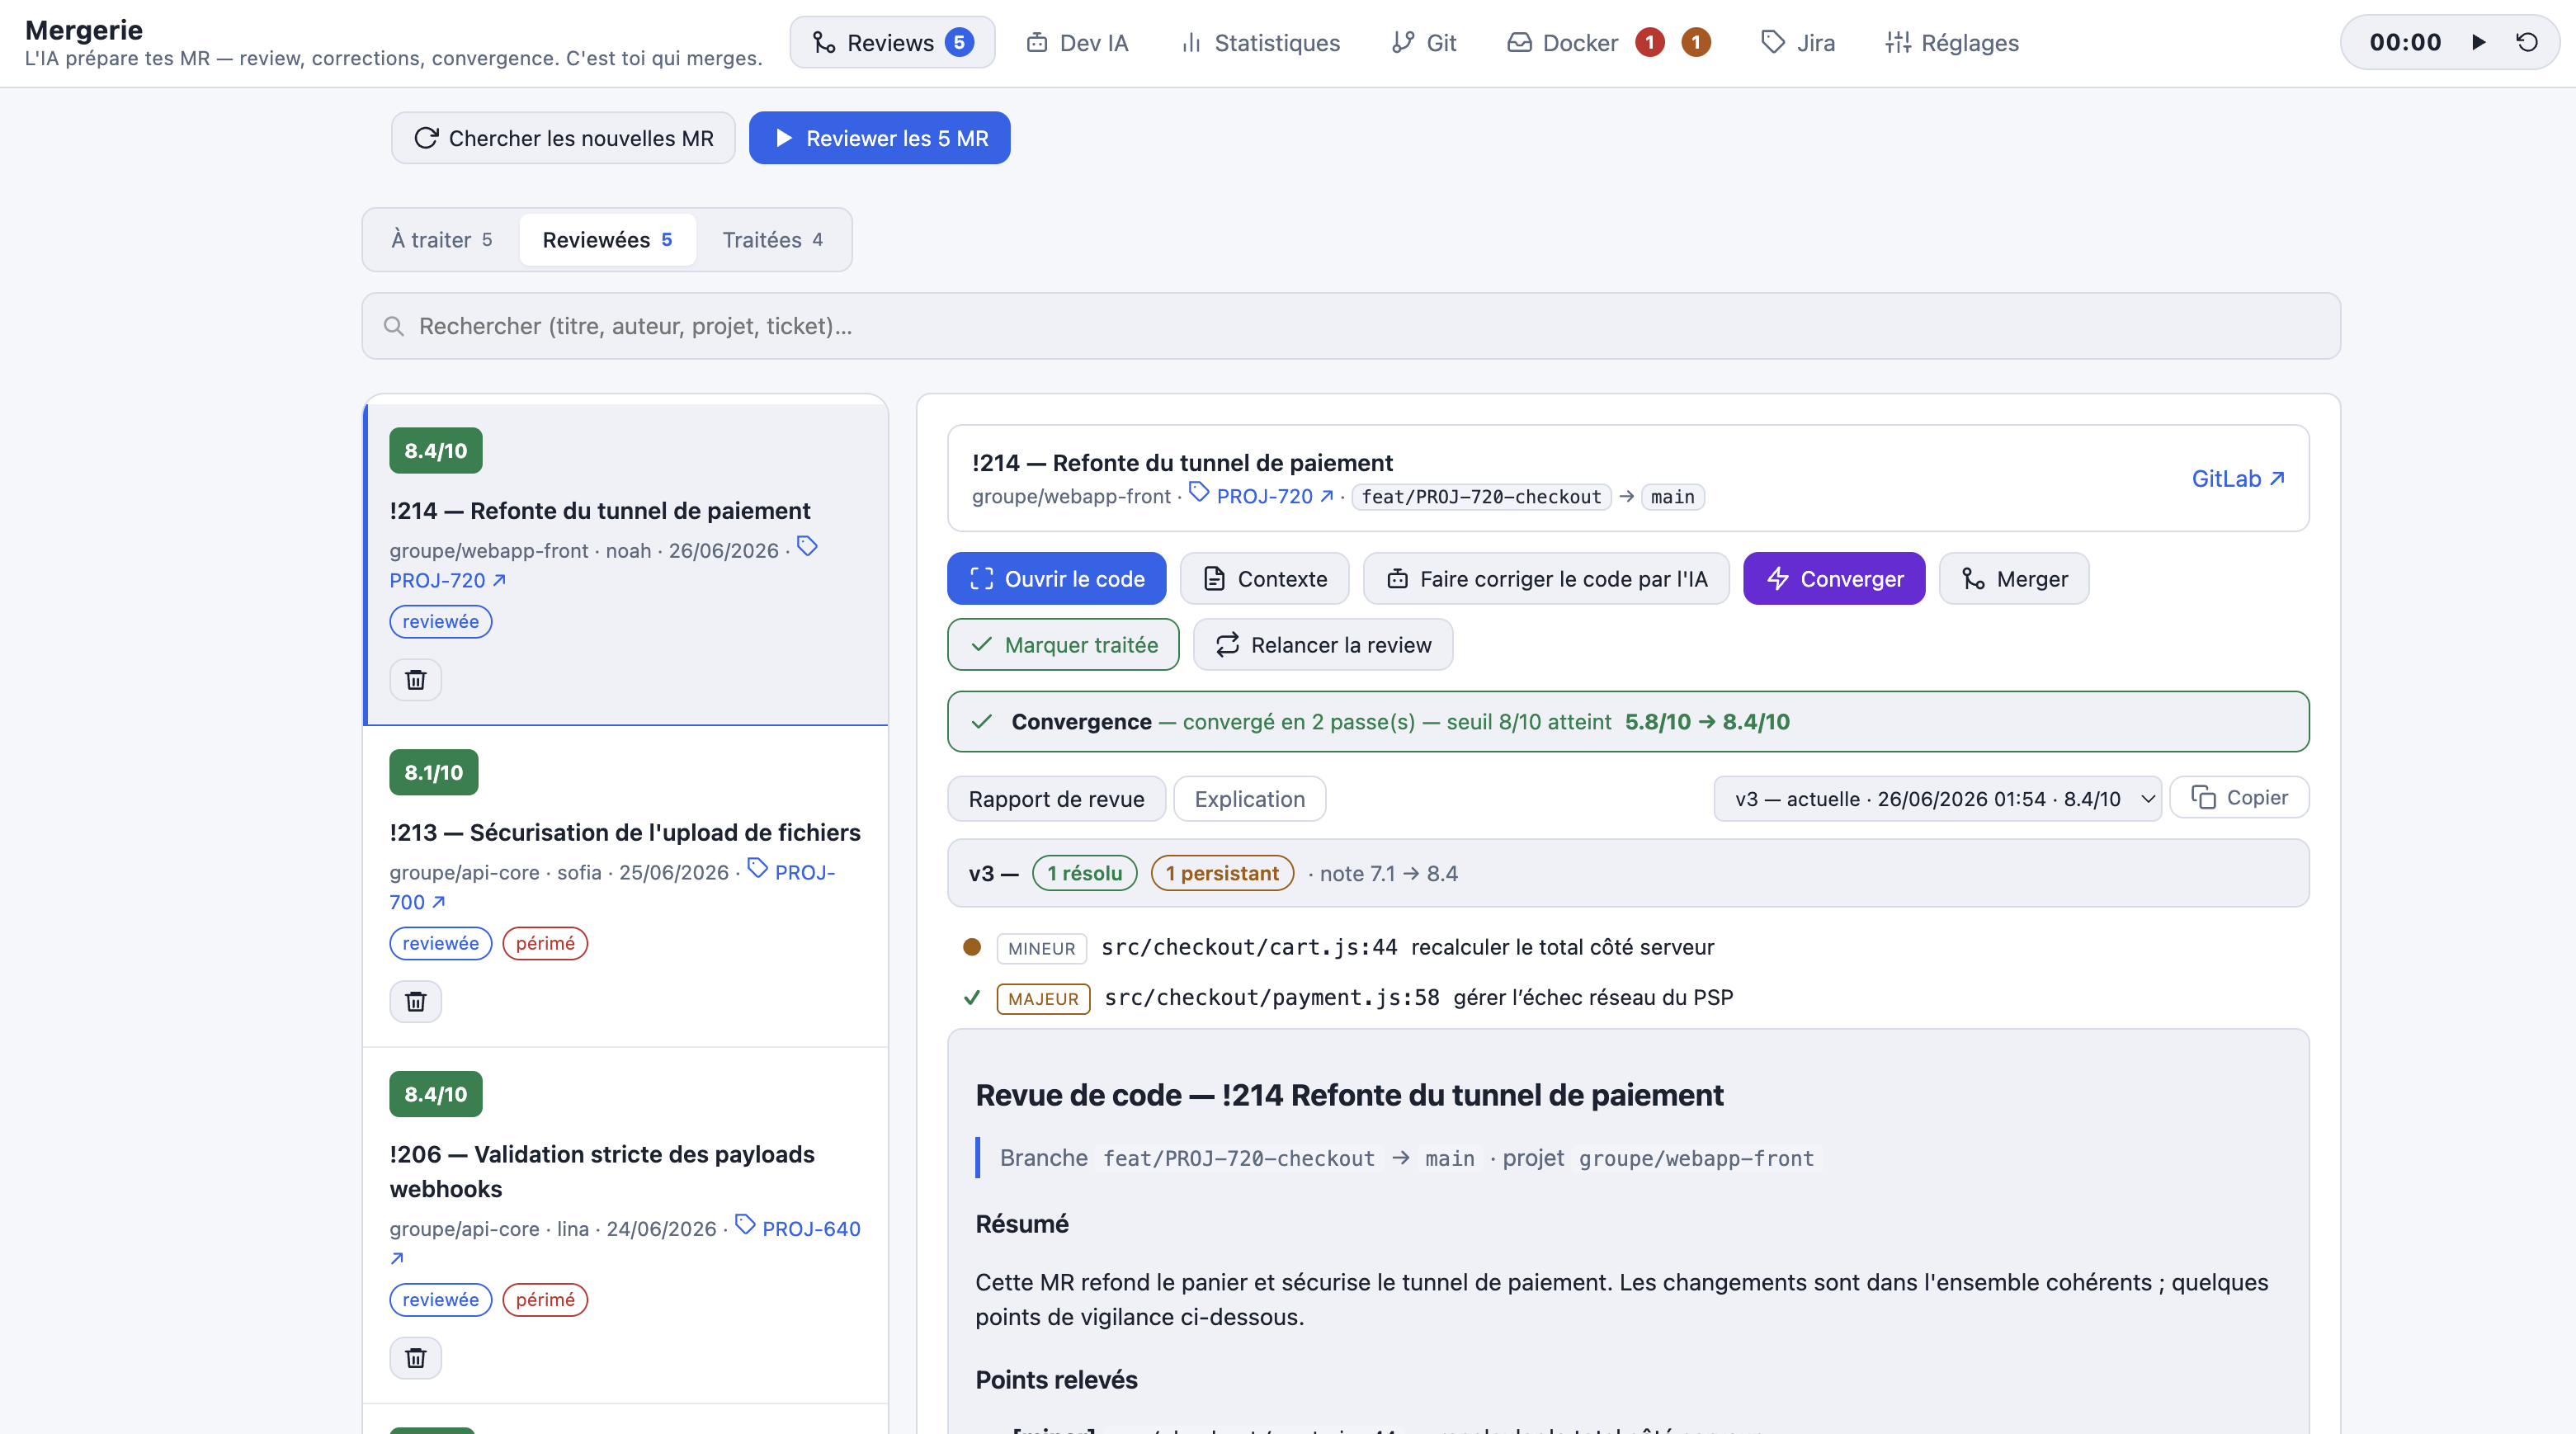Mark the MR as traitée
The height and width of the screenshot is (1434, 2576).
pyautogui.click(x=1063, y=645)
